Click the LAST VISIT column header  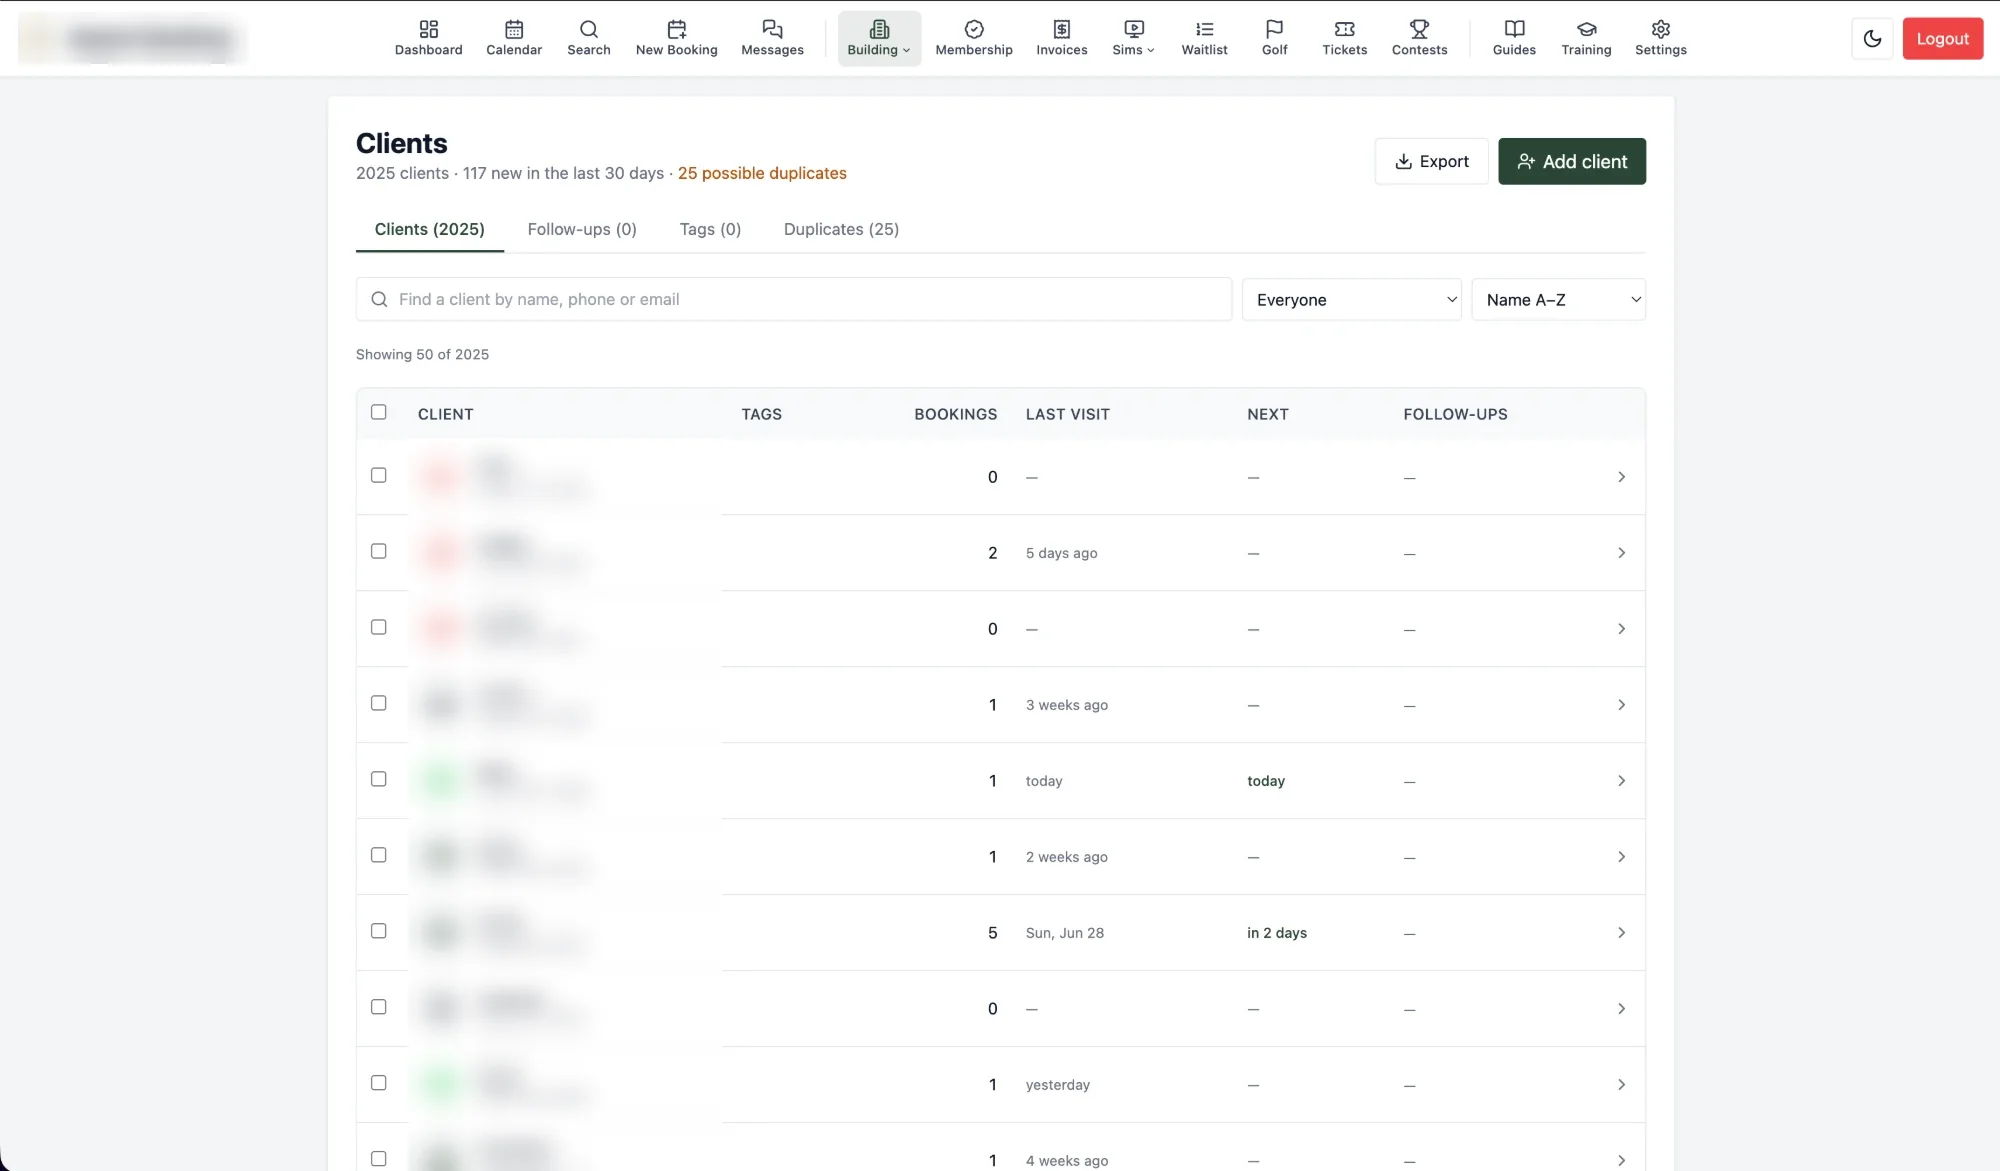coord(1067,414)
